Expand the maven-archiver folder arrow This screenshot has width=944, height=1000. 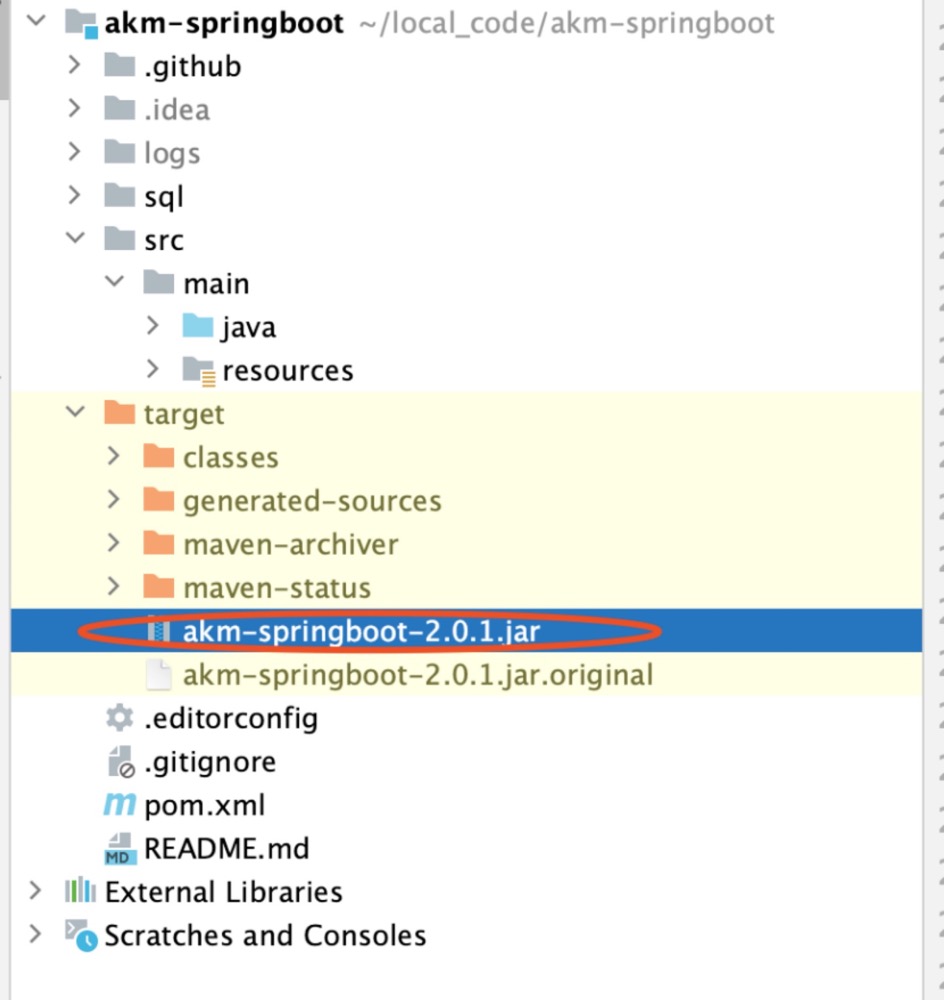113,544
